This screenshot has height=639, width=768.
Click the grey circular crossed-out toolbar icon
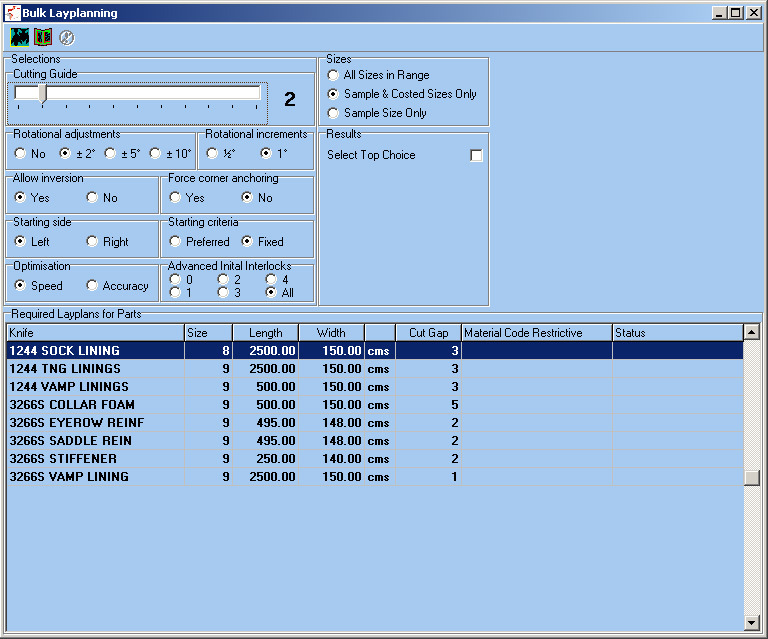[67, 38]
